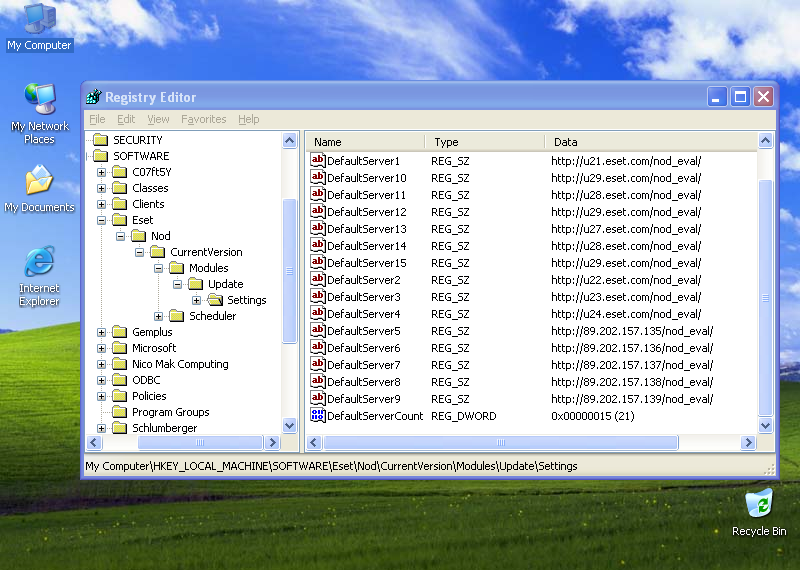Select the Policies key in tree
Viewport: 800px width, 570px height.
click(149, 396)
